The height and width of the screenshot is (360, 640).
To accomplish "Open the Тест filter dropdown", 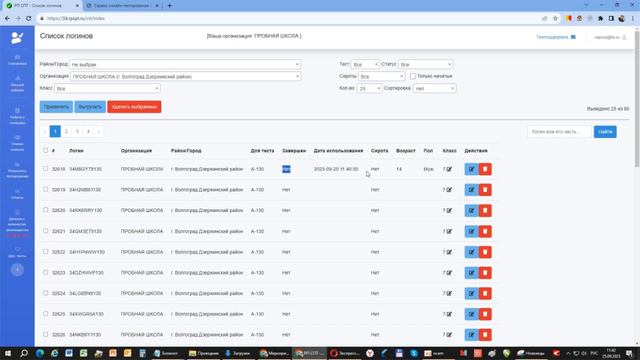I will (x=365, y=64).
